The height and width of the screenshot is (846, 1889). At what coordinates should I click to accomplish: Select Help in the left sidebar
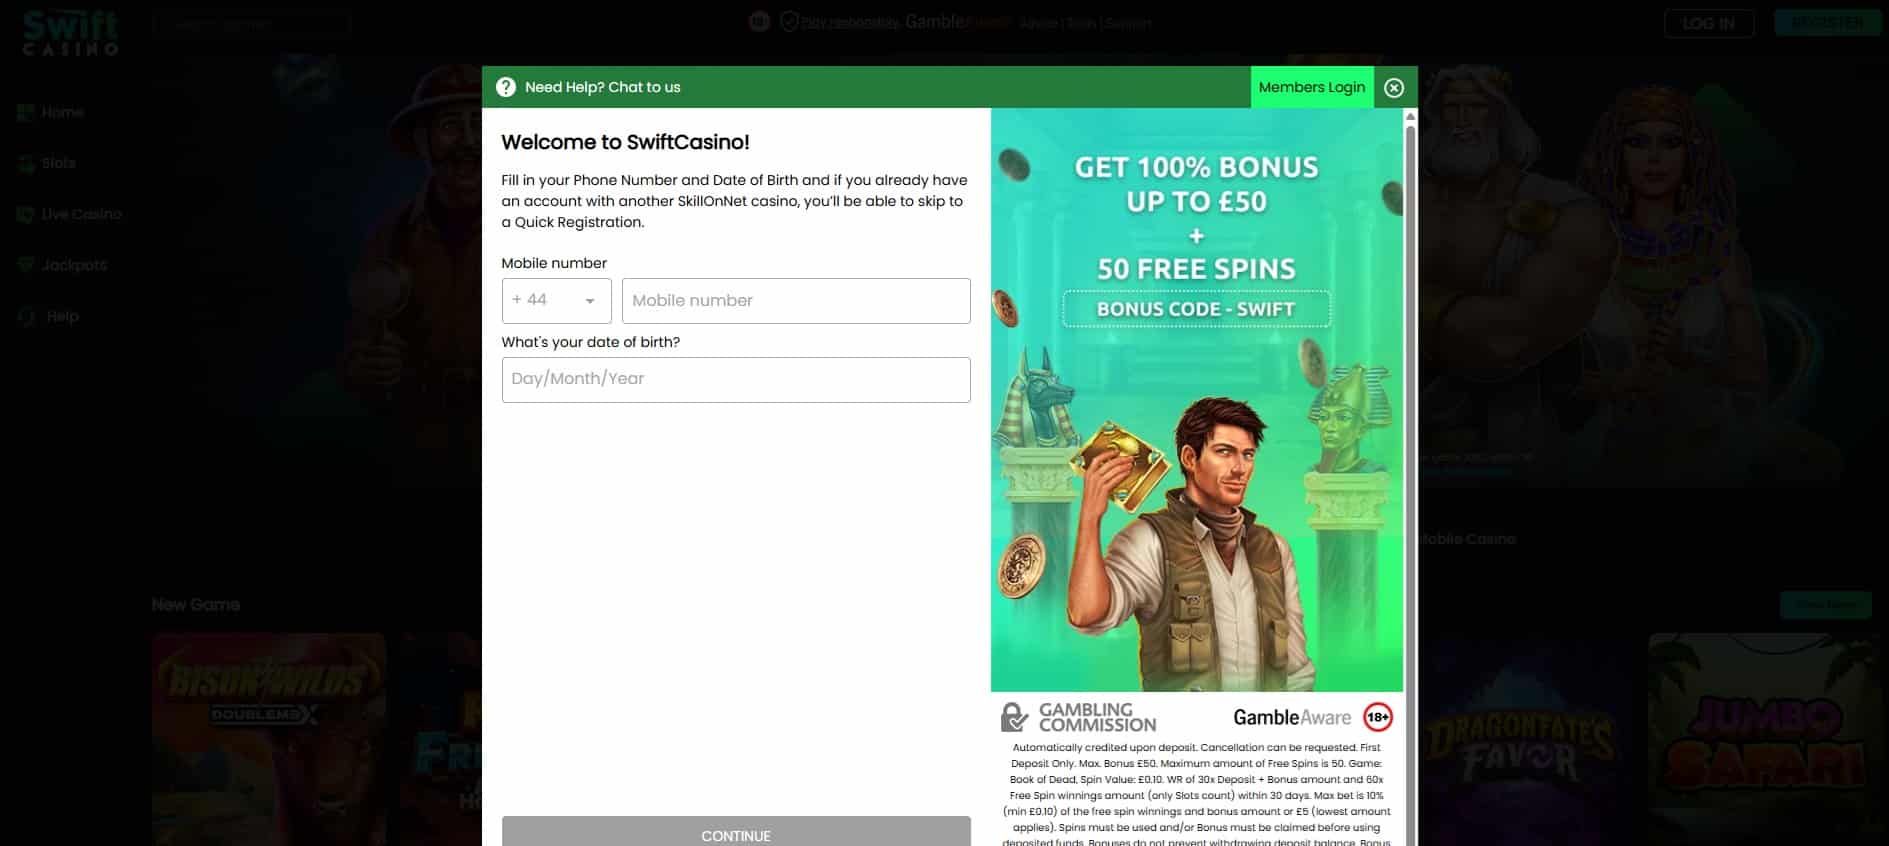(x=62, y=316)
